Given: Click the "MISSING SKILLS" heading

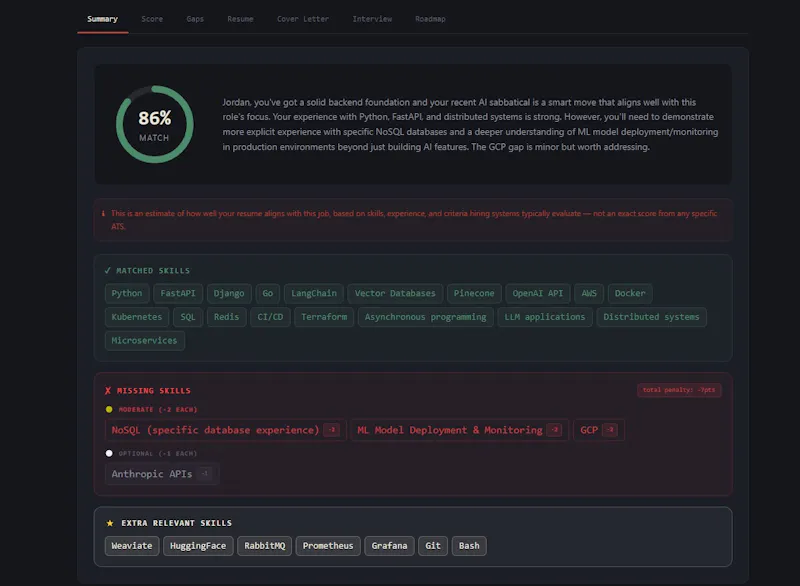Looking at the screenshot, I should 154,391.
